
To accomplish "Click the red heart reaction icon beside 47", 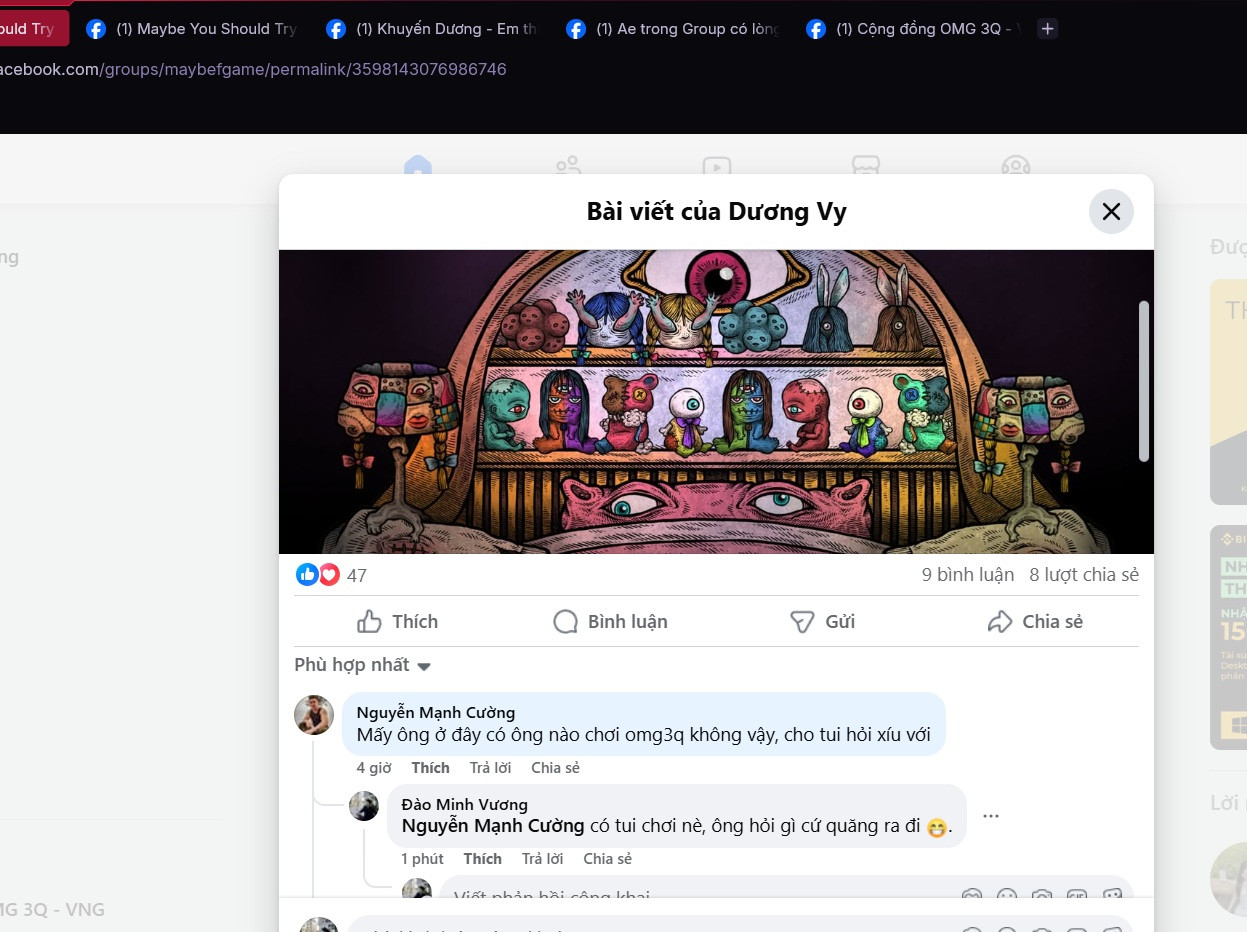I will pos(329,574).
